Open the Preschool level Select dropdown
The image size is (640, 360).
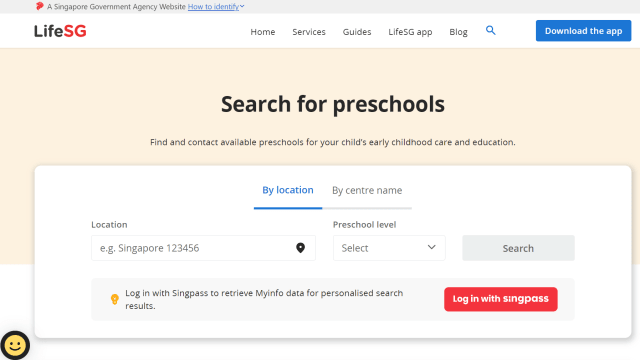click(389, 248)
